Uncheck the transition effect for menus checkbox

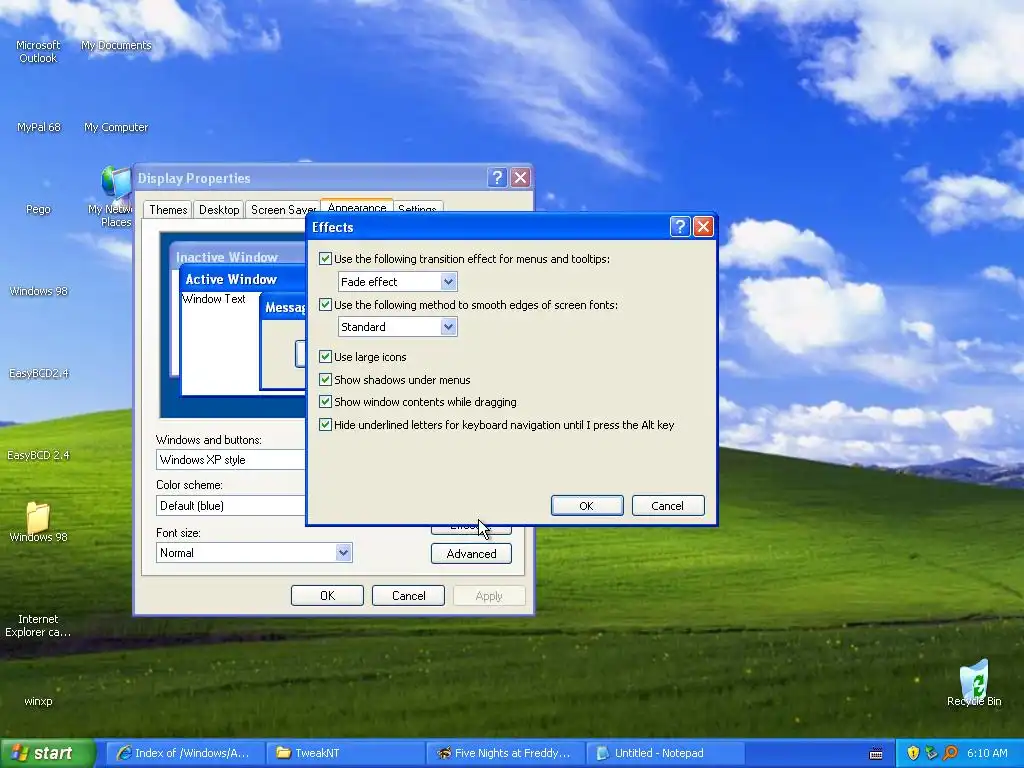click(x=325, y=259)
